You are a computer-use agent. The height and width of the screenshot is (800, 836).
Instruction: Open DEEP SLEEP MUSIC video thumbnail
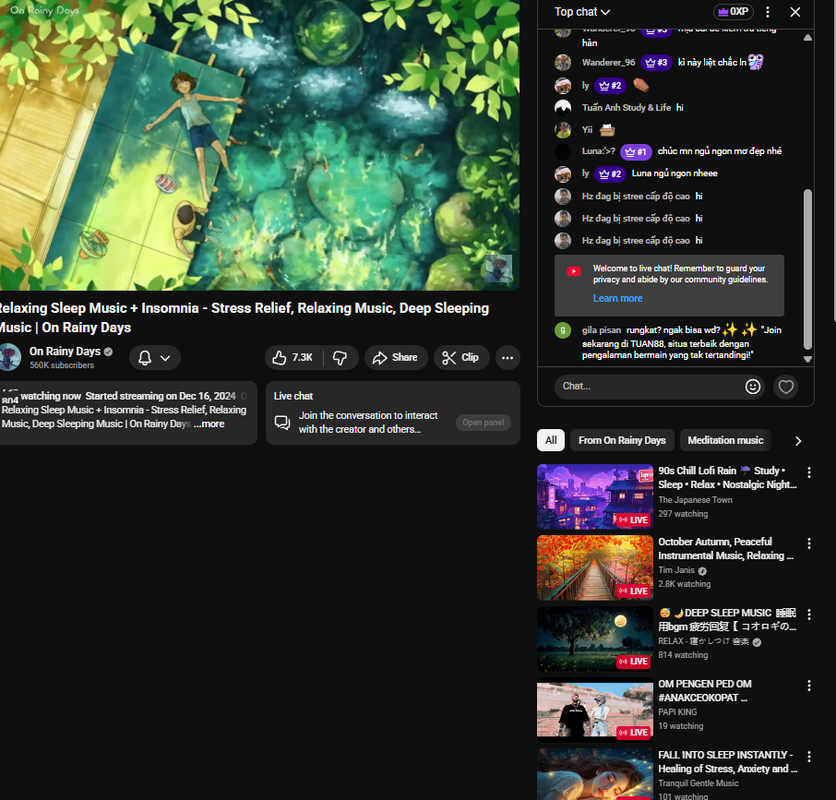tap(595, 638)
